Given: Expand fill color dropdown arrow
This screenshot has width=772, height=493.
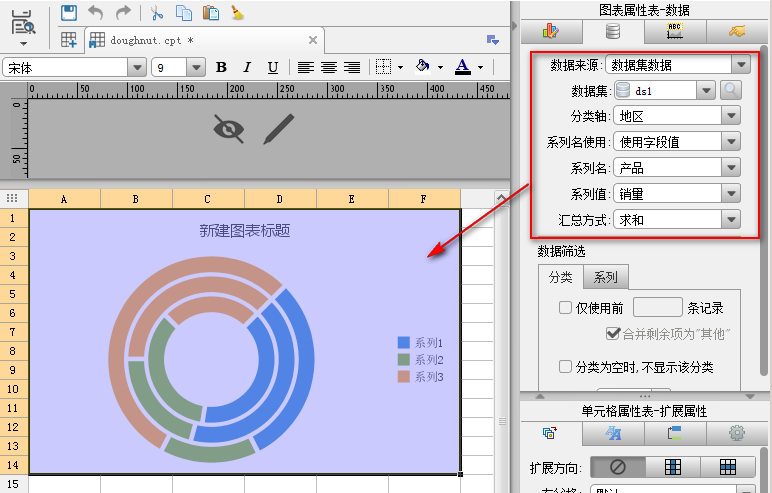Looking at the screenshot, I should point(440,67).
